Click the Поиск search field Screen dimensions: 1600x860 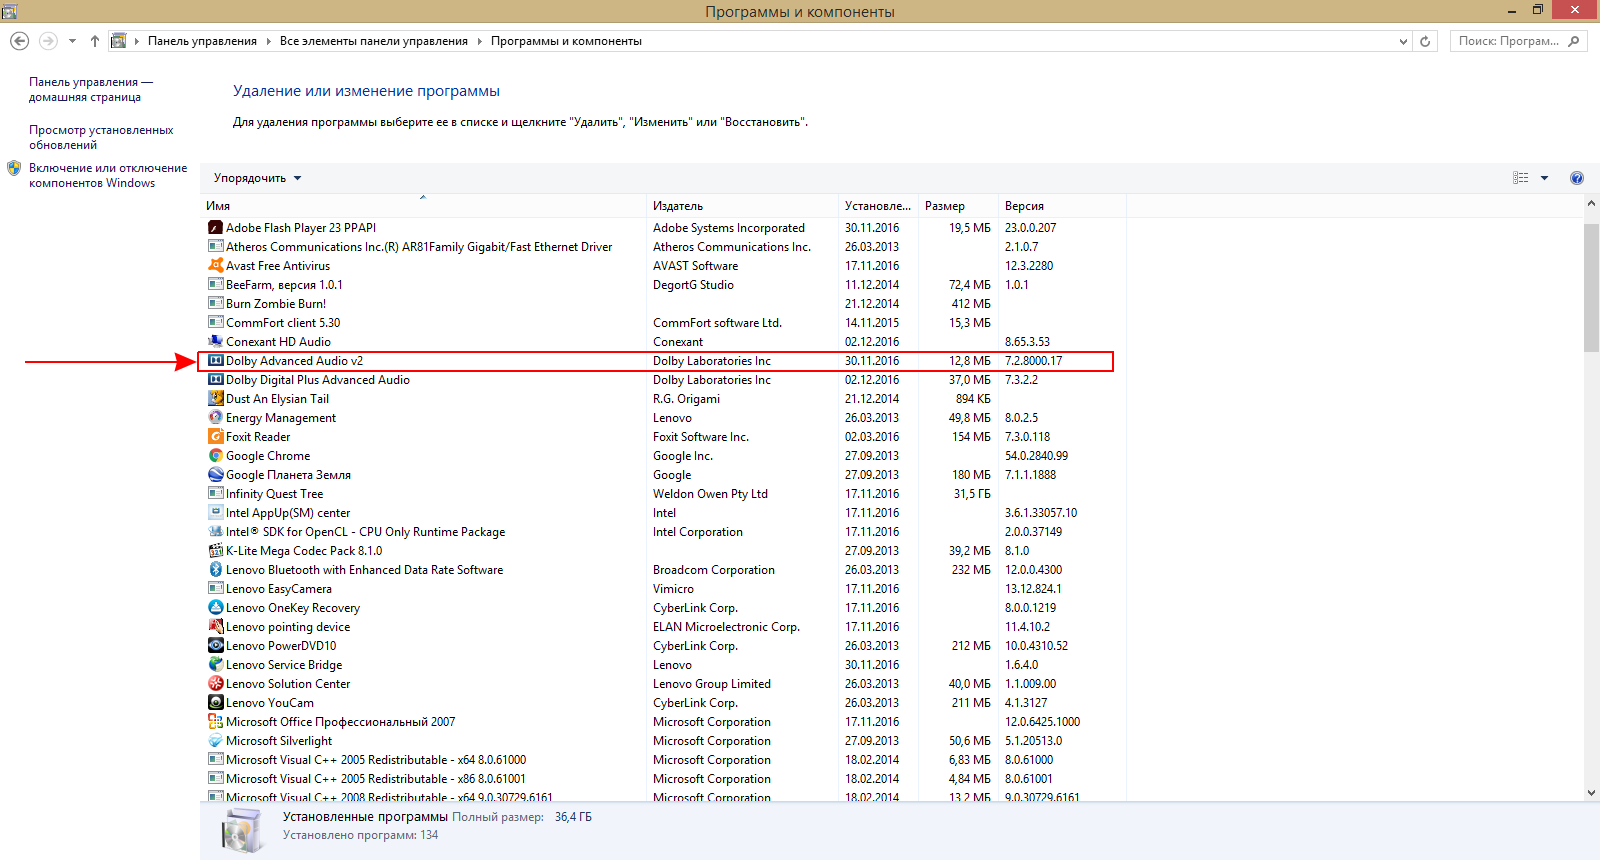[x=1518, y=41]
